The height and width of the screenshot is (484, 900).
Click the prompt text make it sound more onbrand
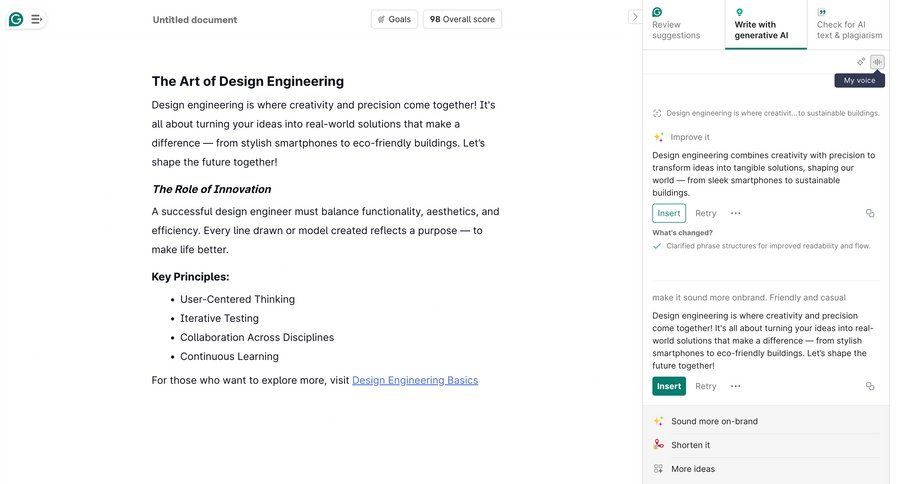[748, 297]
